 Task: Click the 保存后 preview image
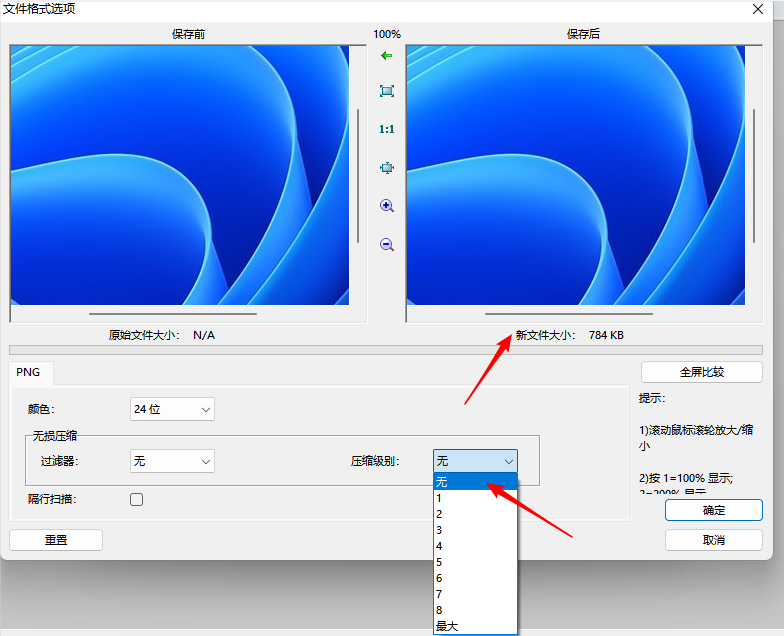576,176
